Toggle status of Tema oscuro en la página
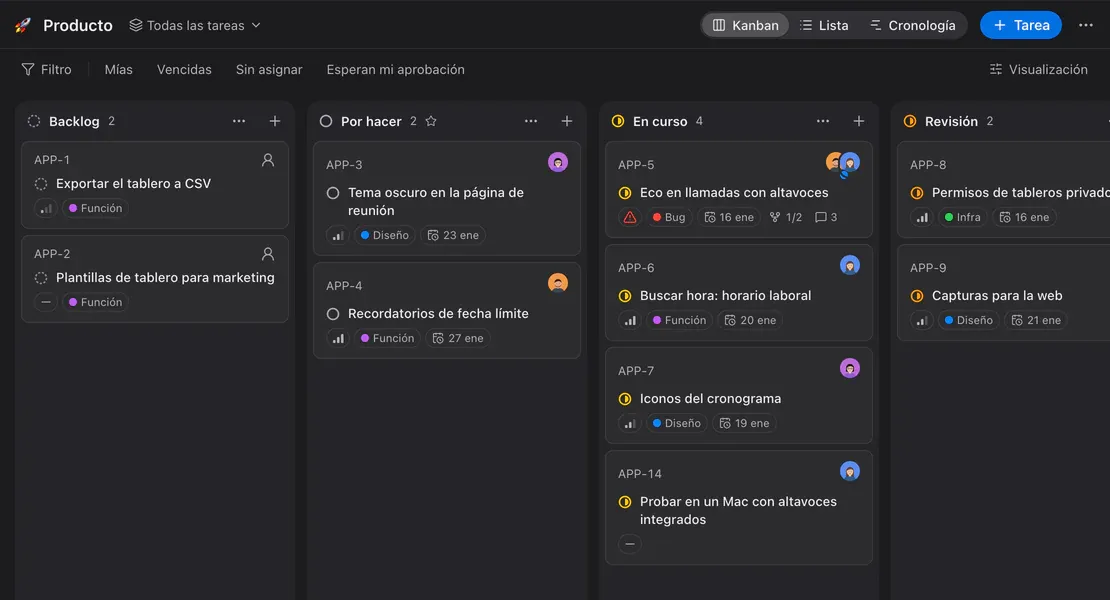The image size is (1110, 600). pyautogui.click(x=333, y=193)
